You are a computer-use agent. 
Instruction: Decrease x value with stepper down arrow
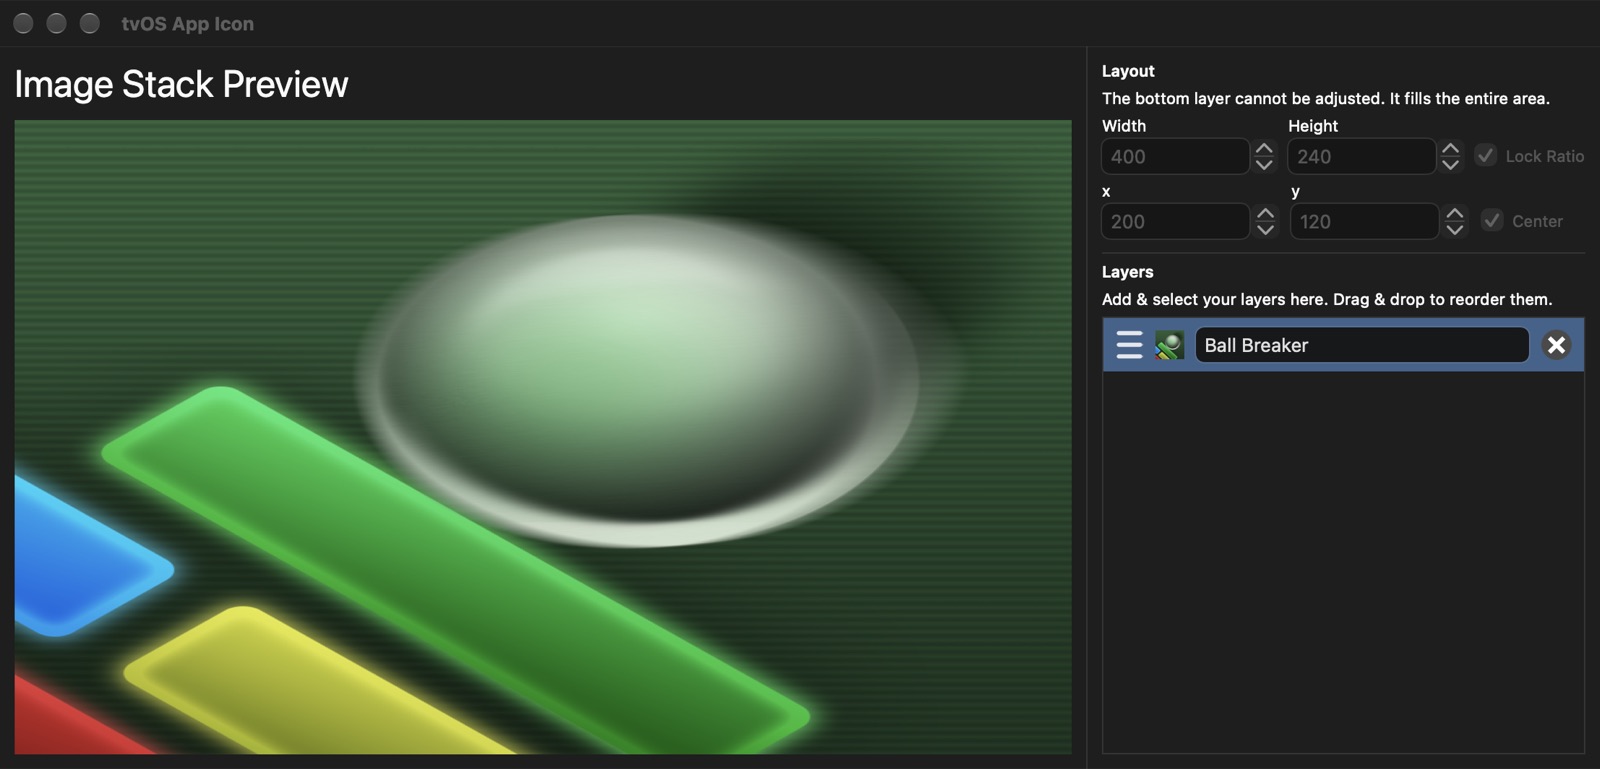(1265, 229)
